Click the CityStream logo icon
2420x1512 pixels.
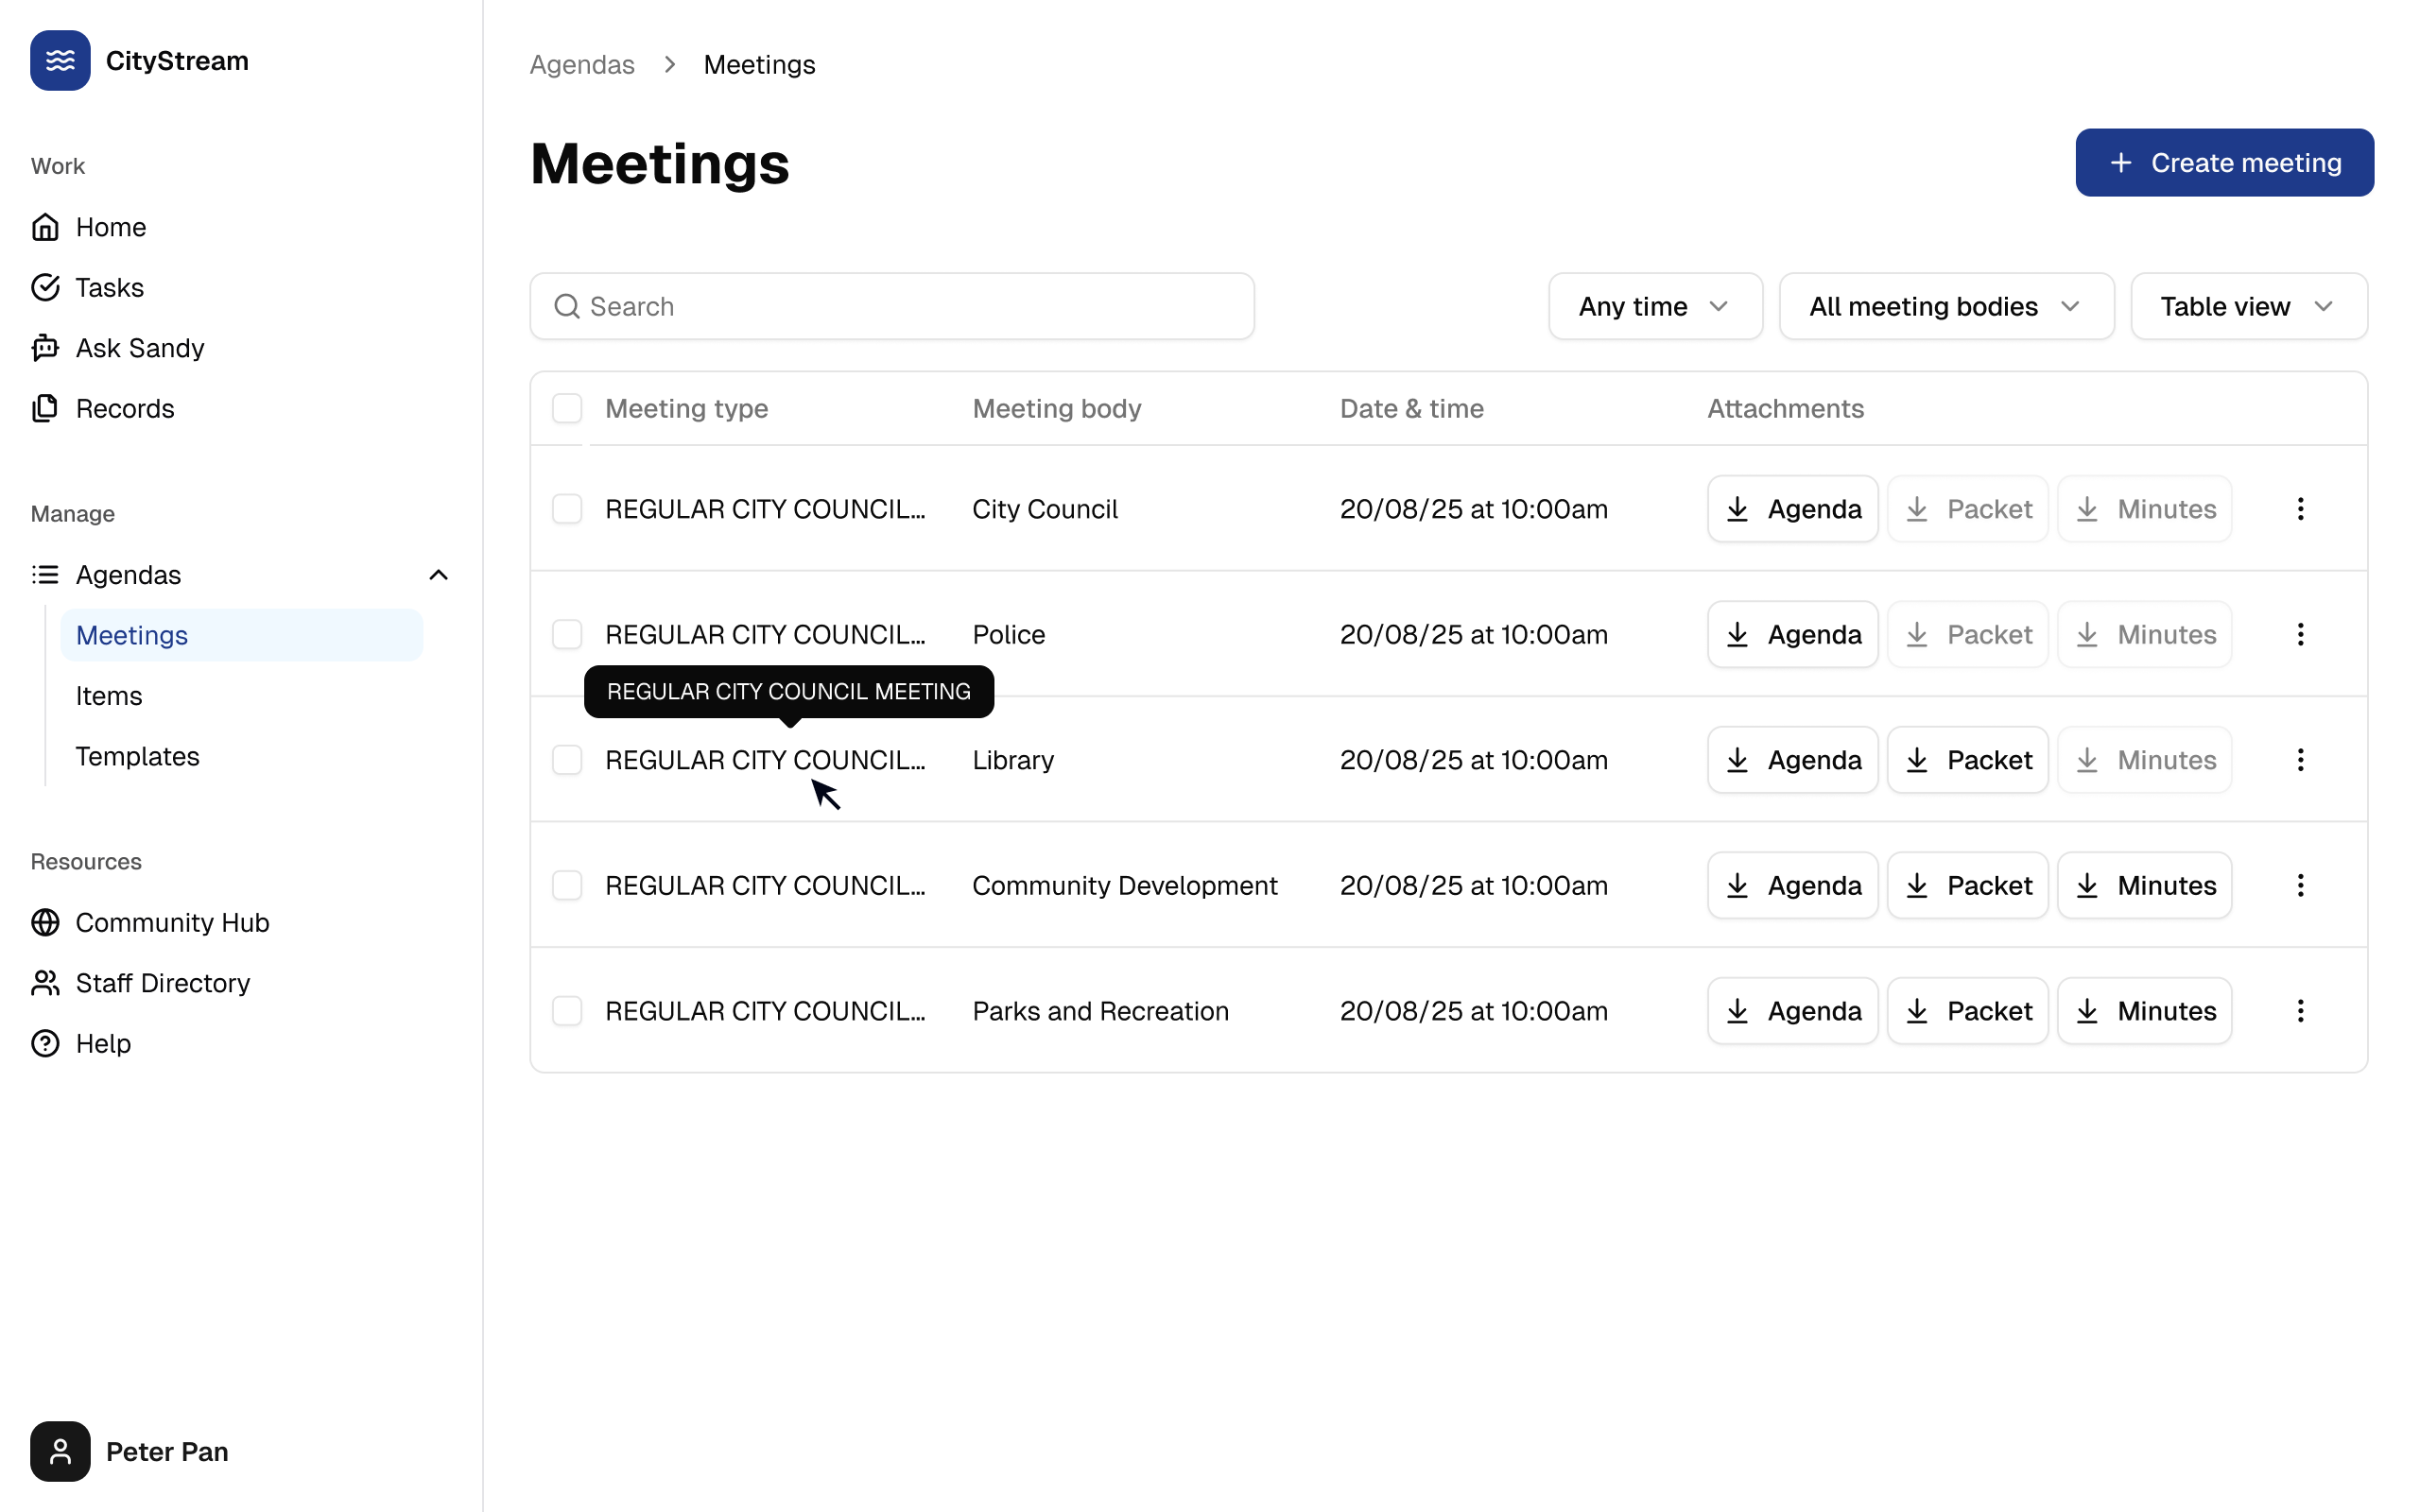pos(60,61)
